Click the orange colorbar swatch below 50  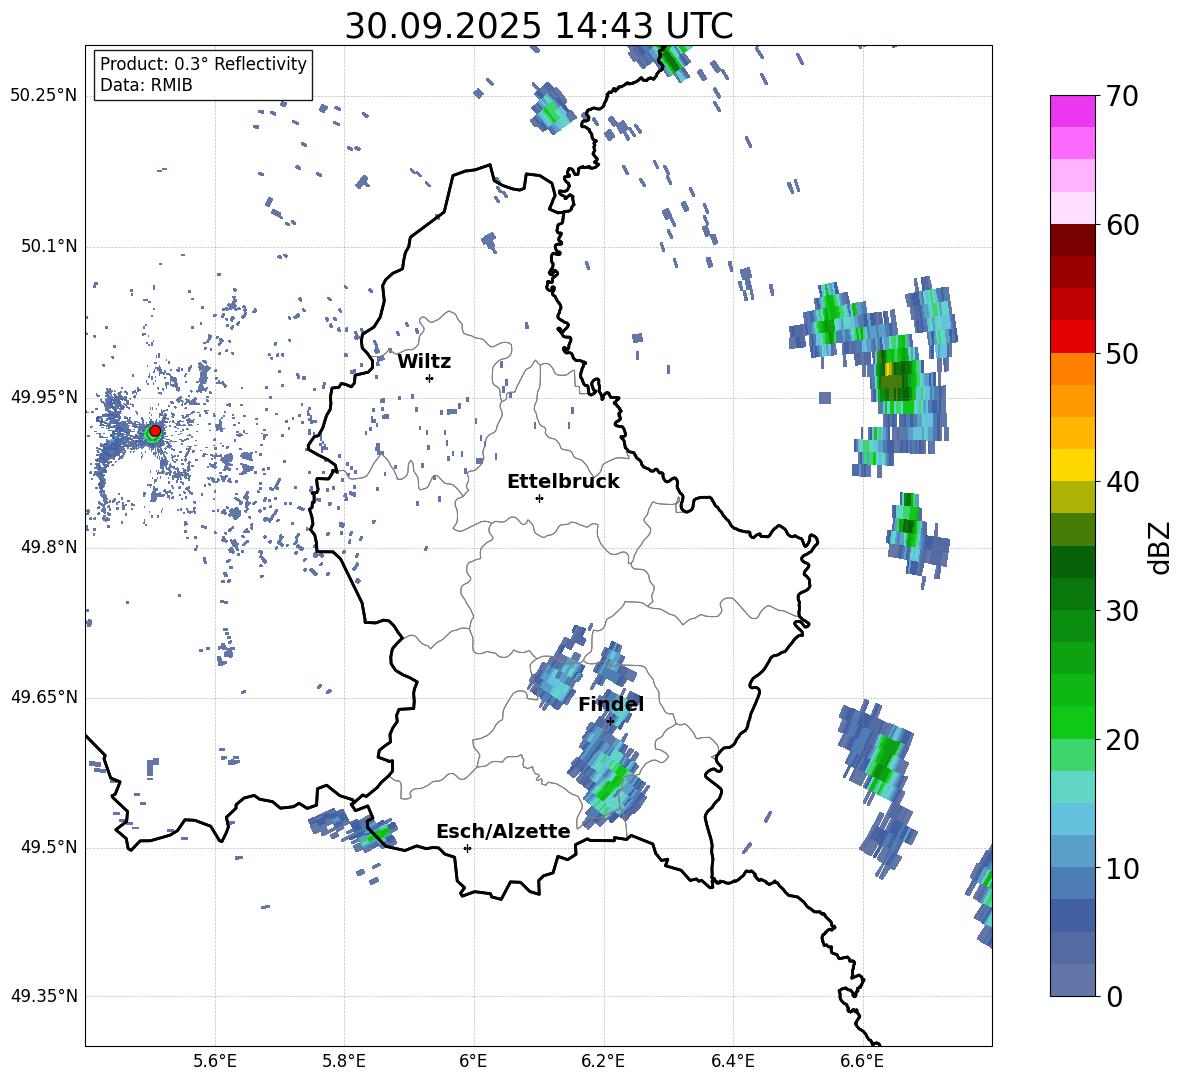tap(1073, 369)
